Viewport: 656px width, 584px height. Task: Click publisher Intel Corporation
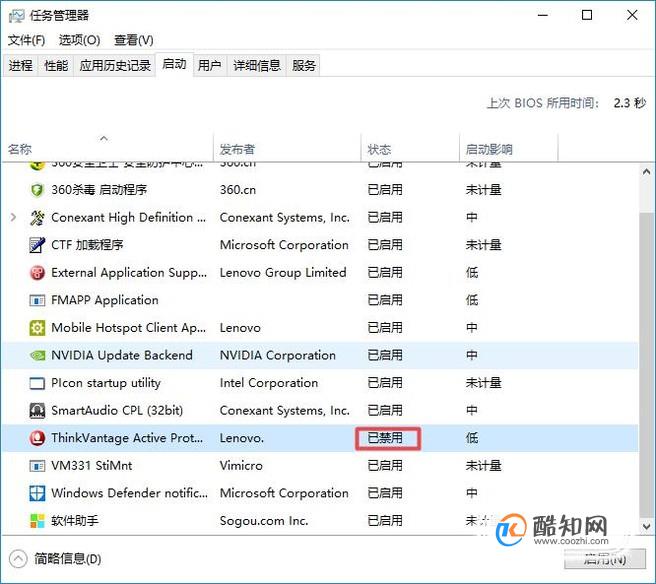pyautogui.click(x=269, y=383)
